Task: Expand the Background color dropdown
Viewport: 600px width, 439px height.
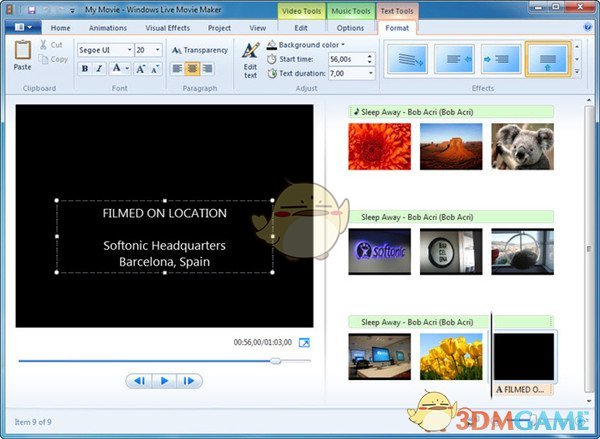Action: tap(342, 44)
